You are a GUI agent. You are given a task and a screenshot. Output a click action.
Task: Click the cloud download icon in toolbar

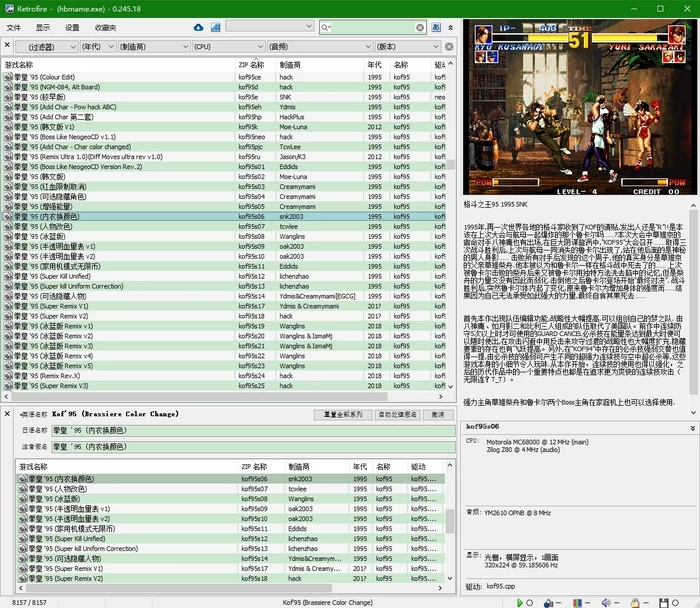point(199,27)
